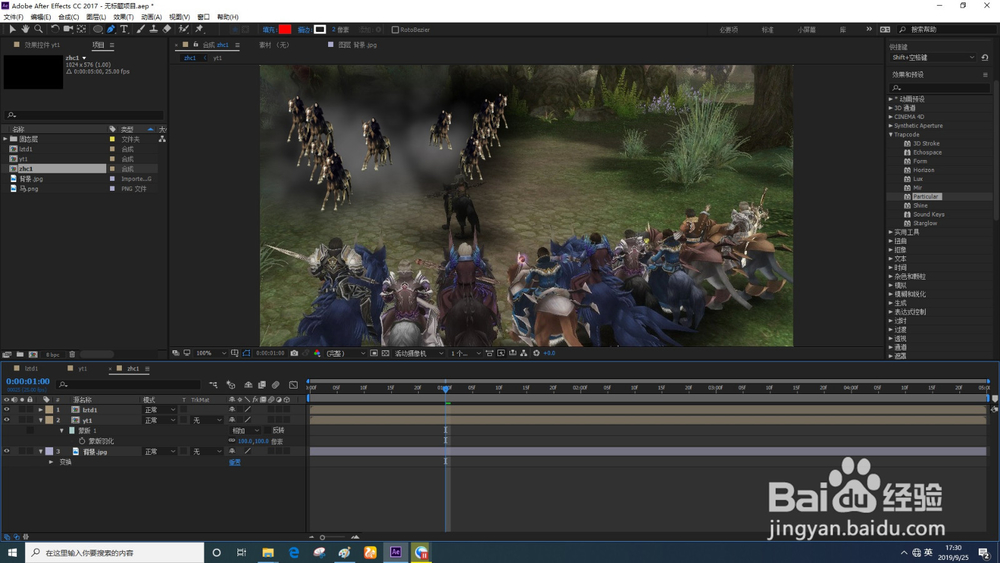This screenshot has width=1000, height=563.
Task: Hide the lztd1 layer with eye icon
Action: [7, 410]
